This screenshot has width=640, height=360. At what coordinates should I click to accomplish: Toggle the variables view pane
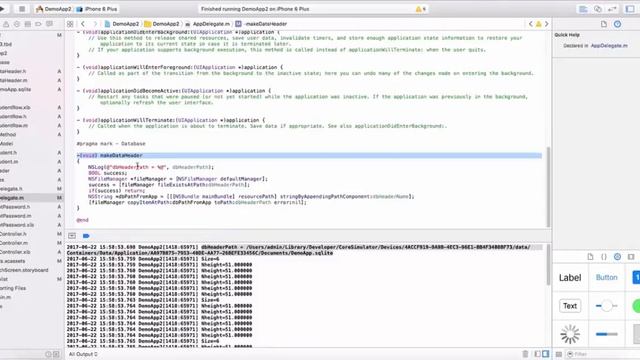pyautogui.click(x=538, y=354)
